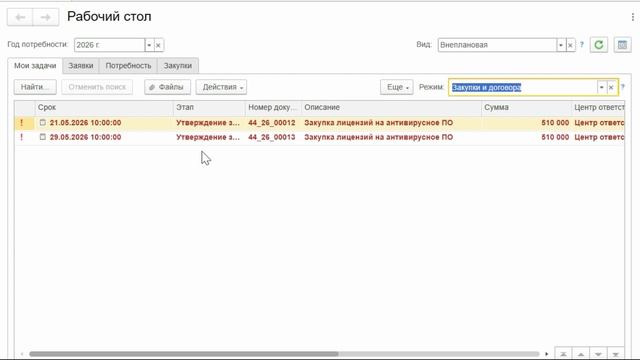Viewport: 640px width, 360px height.
Task: Go back with the left arrow button
Action: [20, 17]
